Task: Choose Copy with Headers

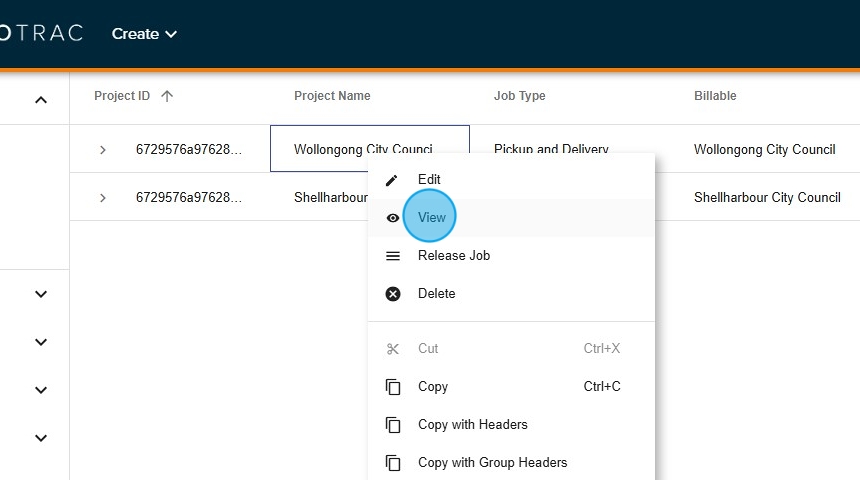Action: [x=472, y=425]
